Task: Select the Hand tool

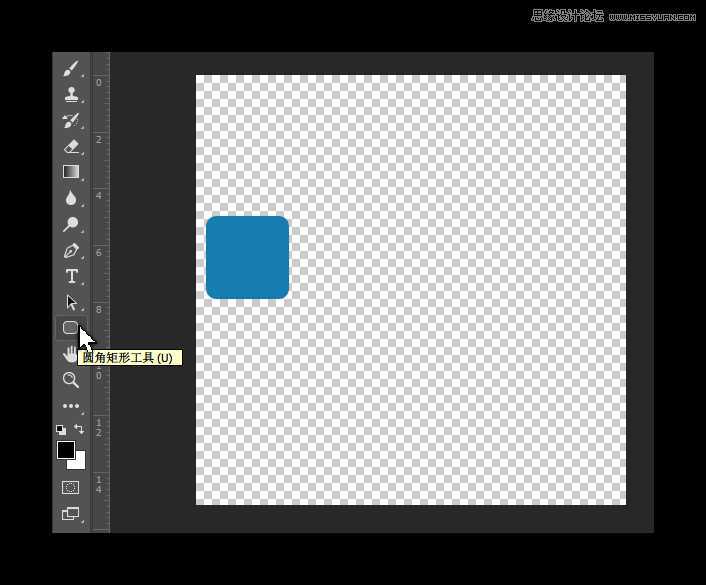Action: [68, 355]
